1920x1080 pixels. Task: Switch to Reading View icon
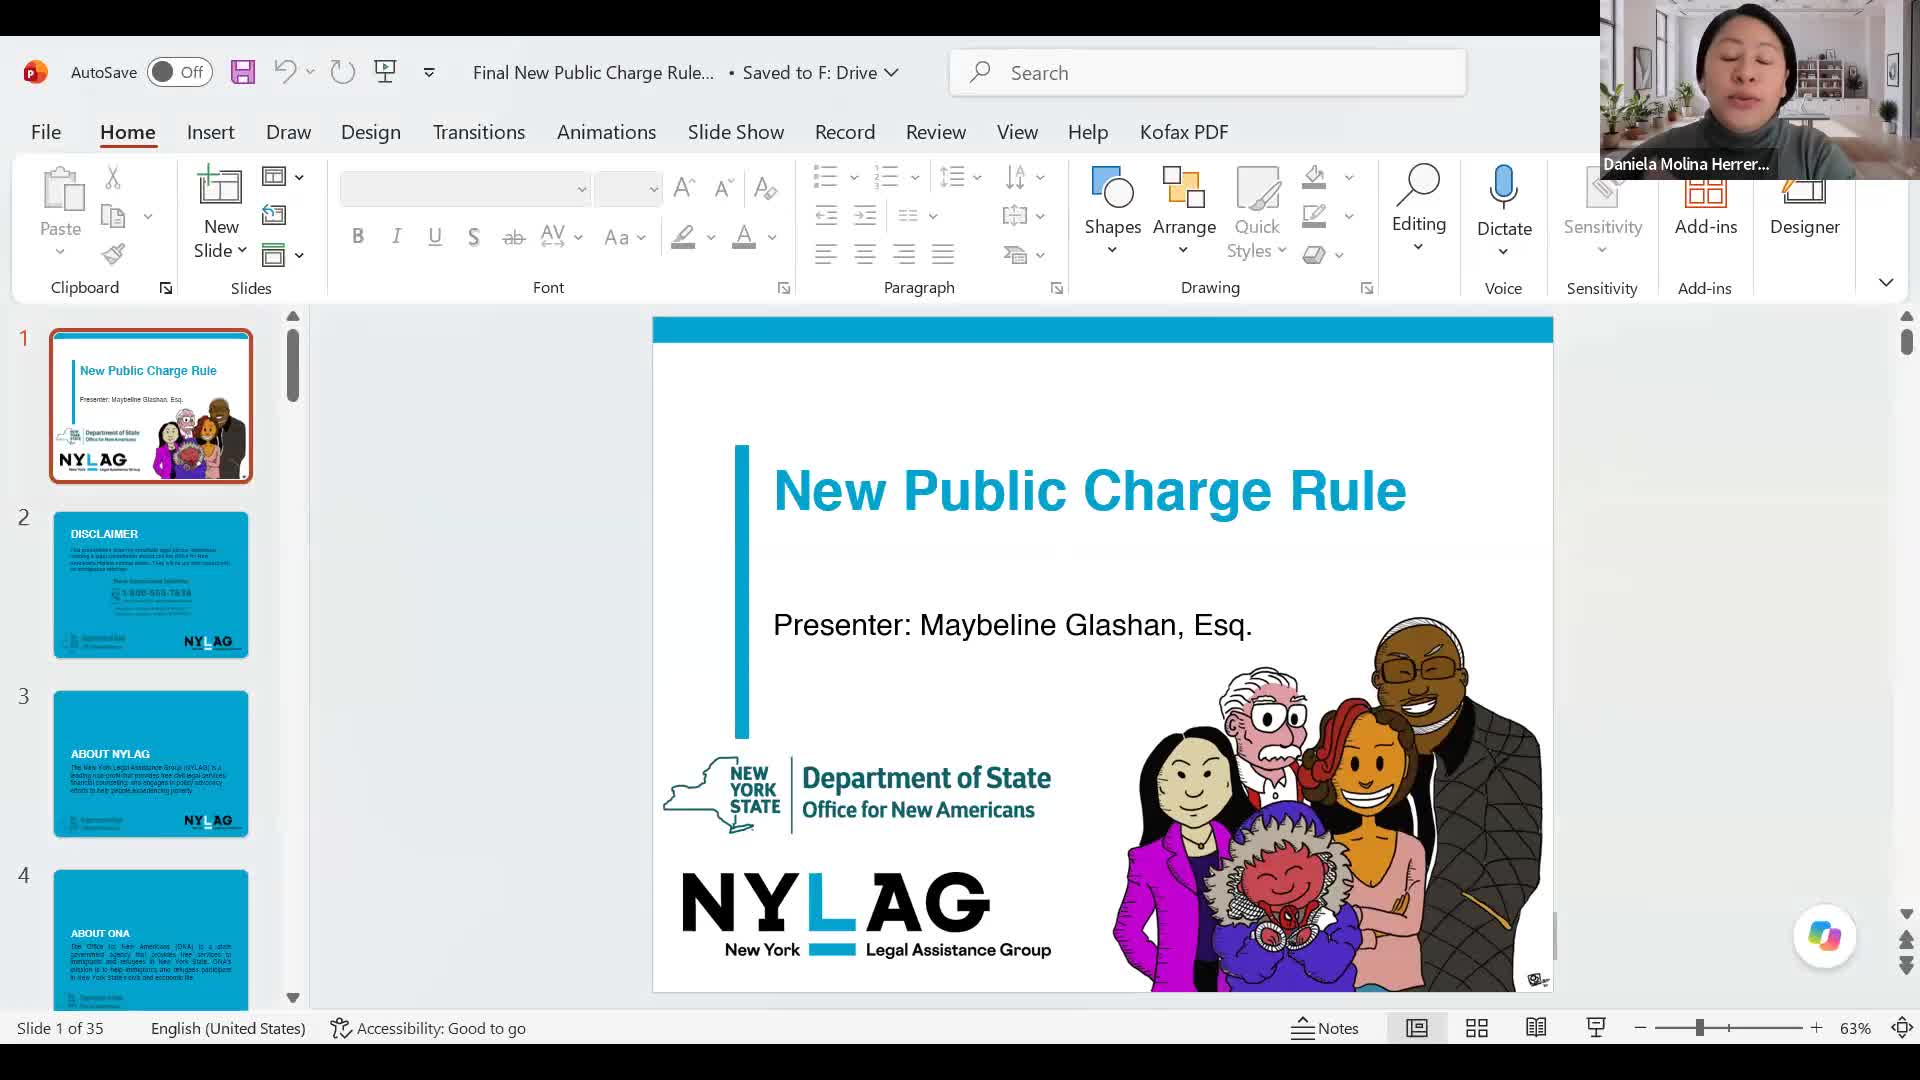(x=1536, y=1028)
